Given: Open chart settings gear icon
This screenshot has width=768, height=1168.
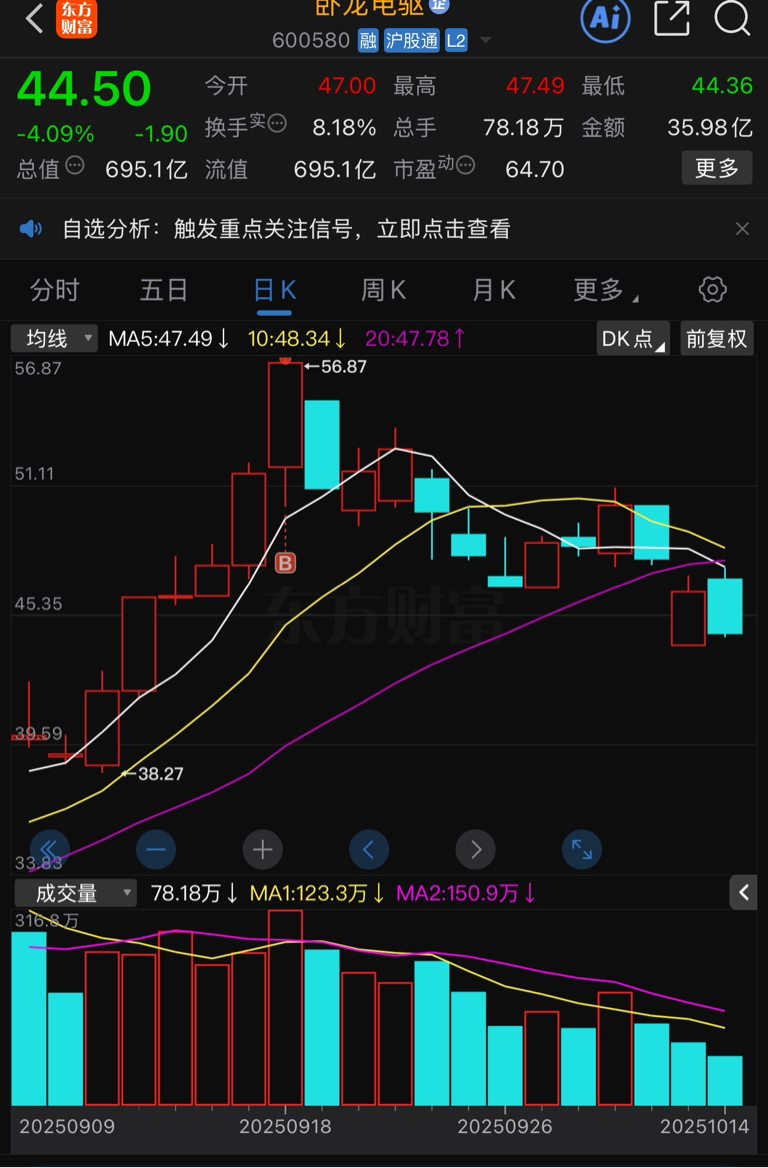Looking at the screenshot, I should coord(712,290).
